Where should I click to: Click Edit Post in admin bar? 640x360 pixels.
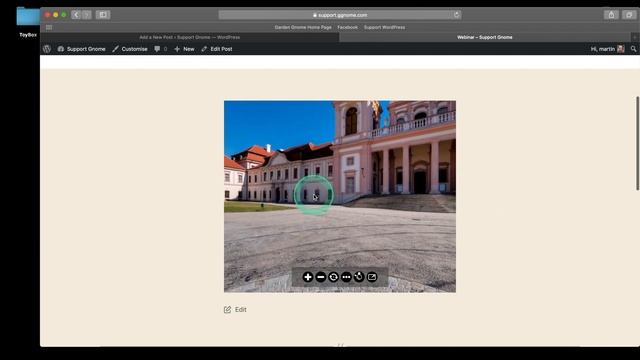pyautogui.click(x=217, y=49)
